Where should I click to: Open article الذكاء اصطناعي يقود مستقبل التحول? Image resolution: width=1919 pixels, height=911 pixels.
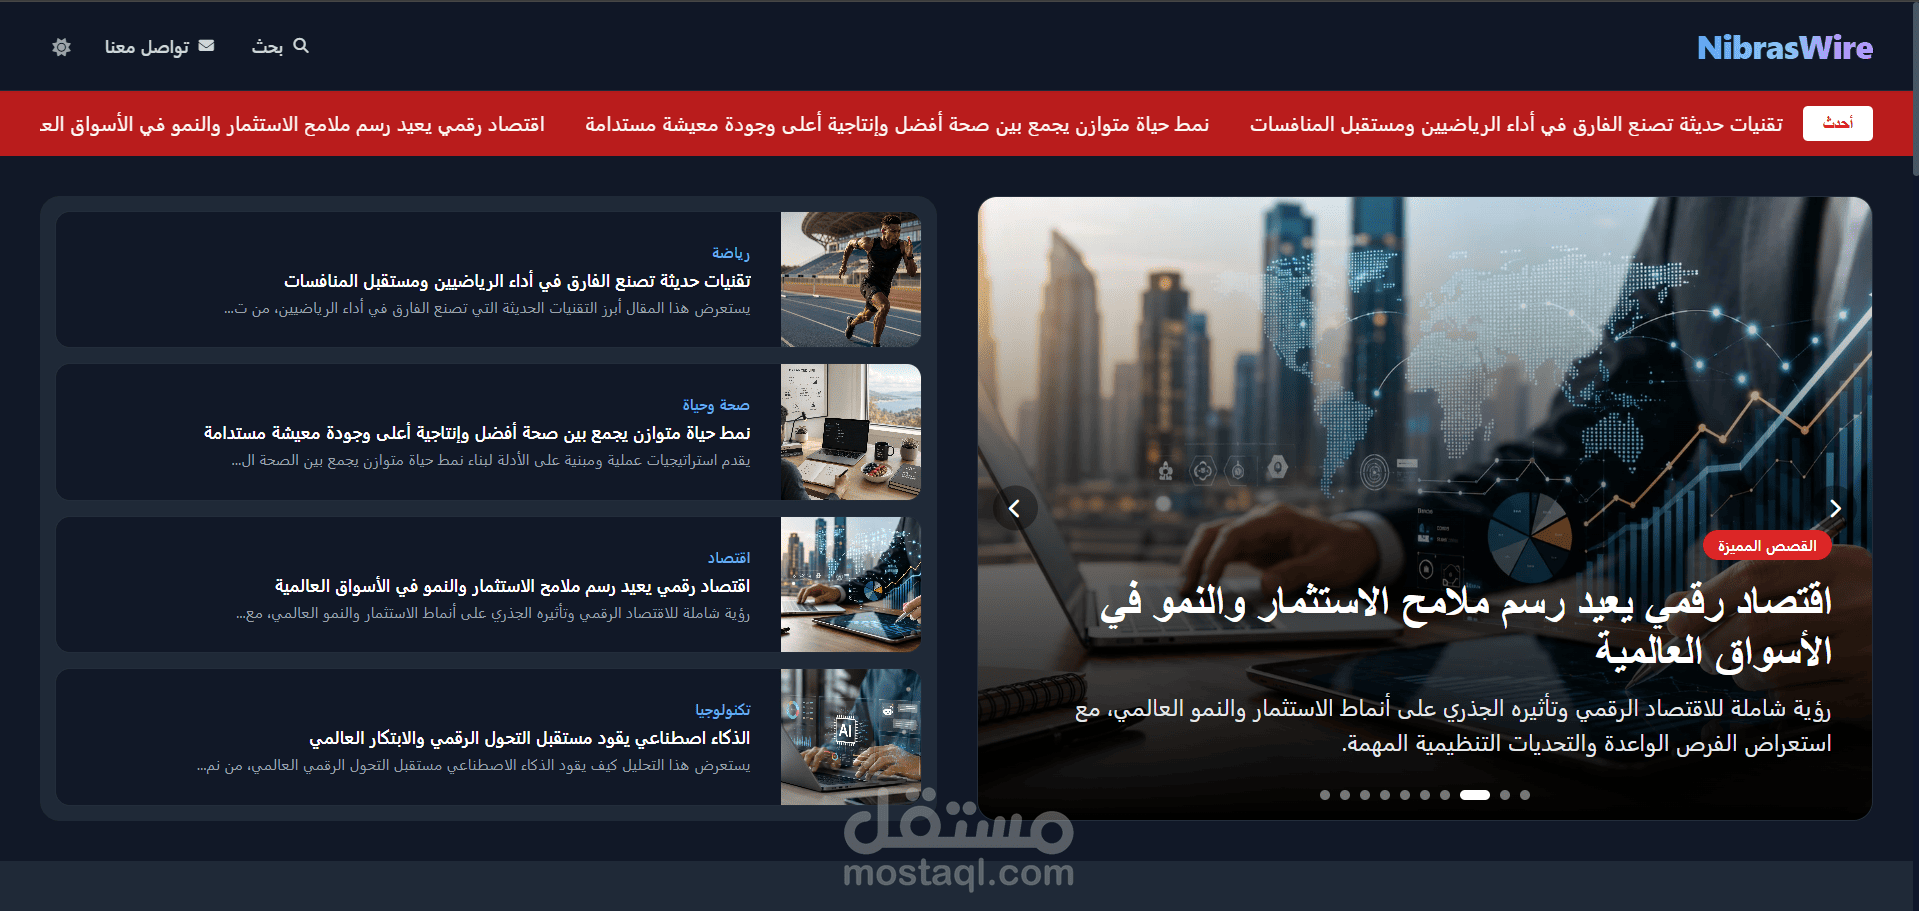coord(529,738)
